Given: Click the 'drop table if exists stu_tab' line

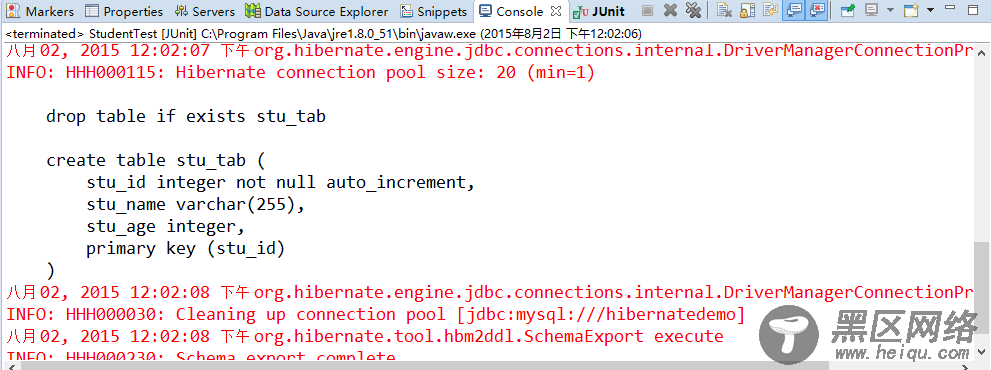Looking at the screenshot, I should point(186,117).
